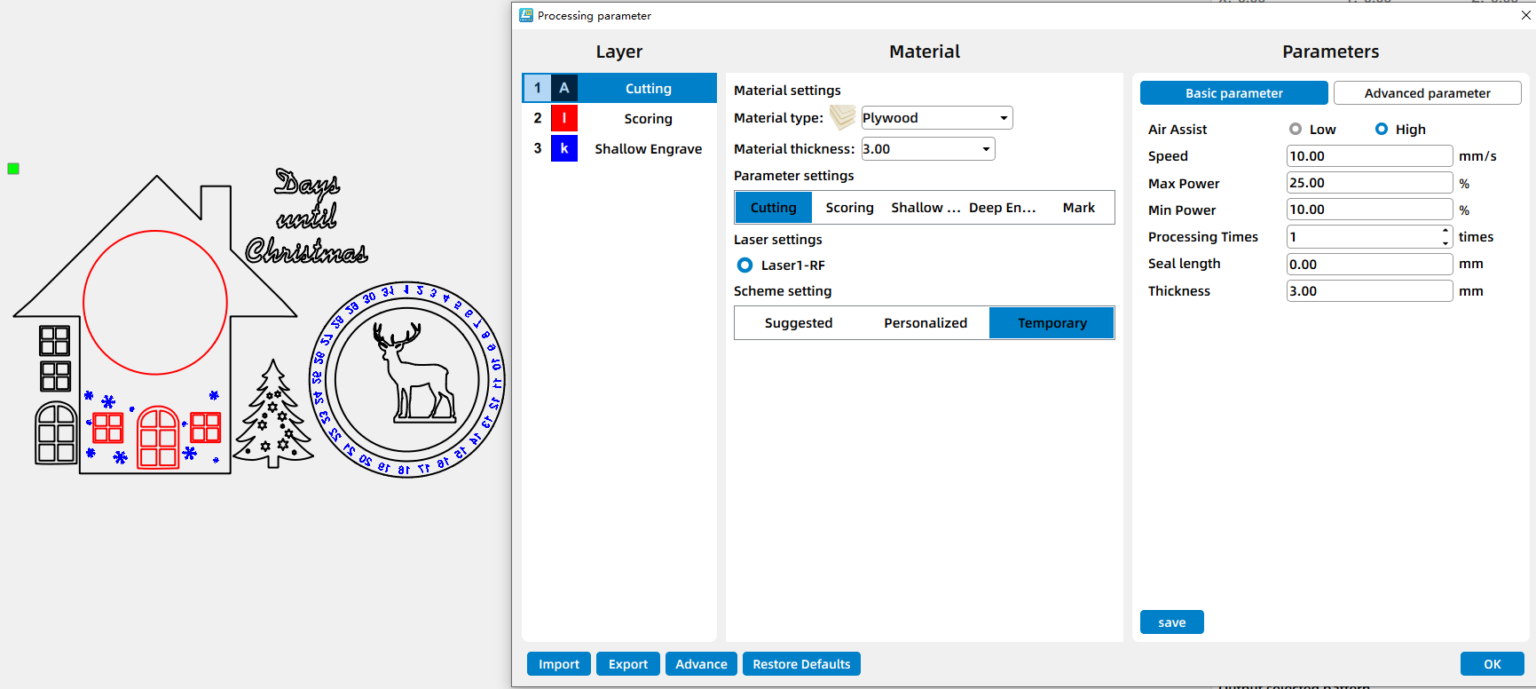Click the Christmas tree graphic on canvas
The image size is (1536, 689).
(273, 415)
